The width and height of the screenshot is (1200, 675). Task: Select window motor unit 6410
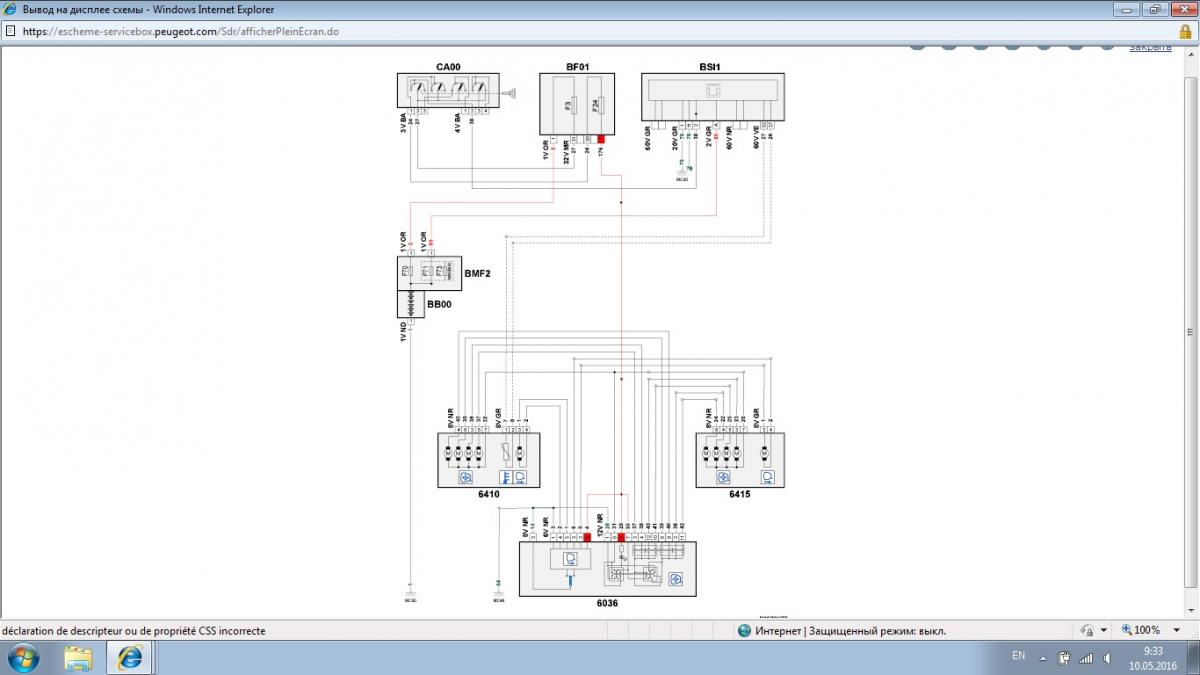pos(488,460)
